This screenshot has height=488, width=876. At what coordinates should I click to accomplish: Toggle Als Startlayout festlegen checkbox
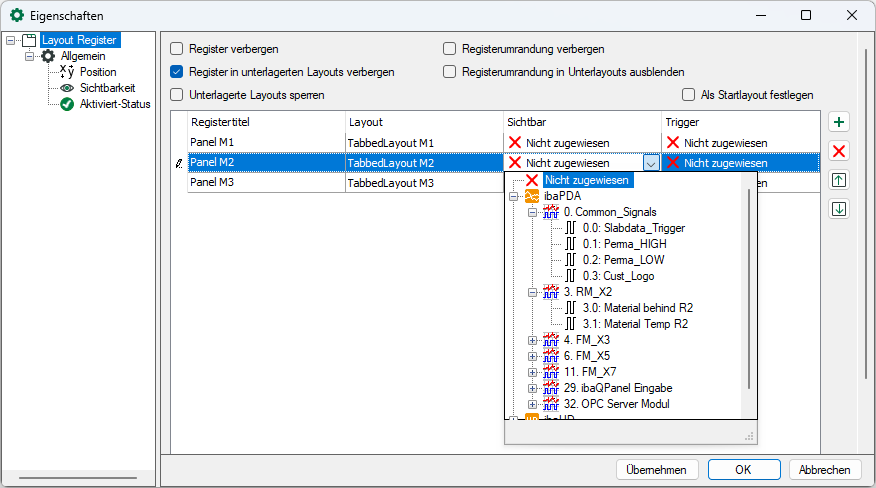[x=688, y=95]
